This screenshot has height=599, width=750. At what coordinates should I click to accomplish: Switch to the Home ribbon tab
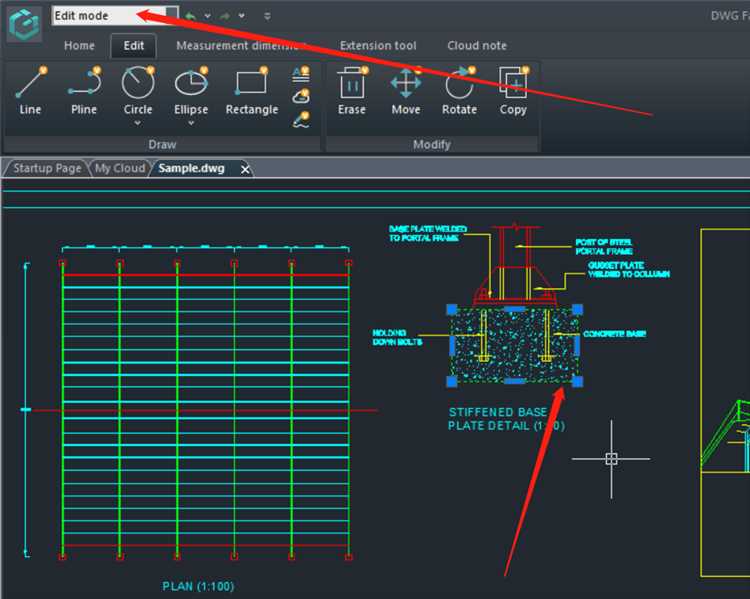tap(79, 46)
